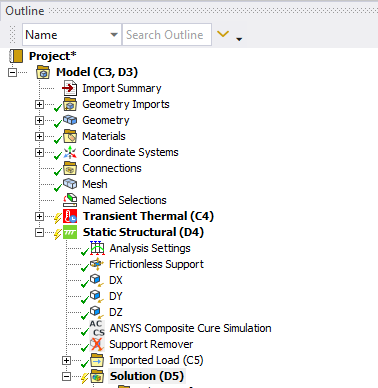This screenshot has height=388, width=378.
Task: Expand the Geometry node
Action: coord(39,120)
